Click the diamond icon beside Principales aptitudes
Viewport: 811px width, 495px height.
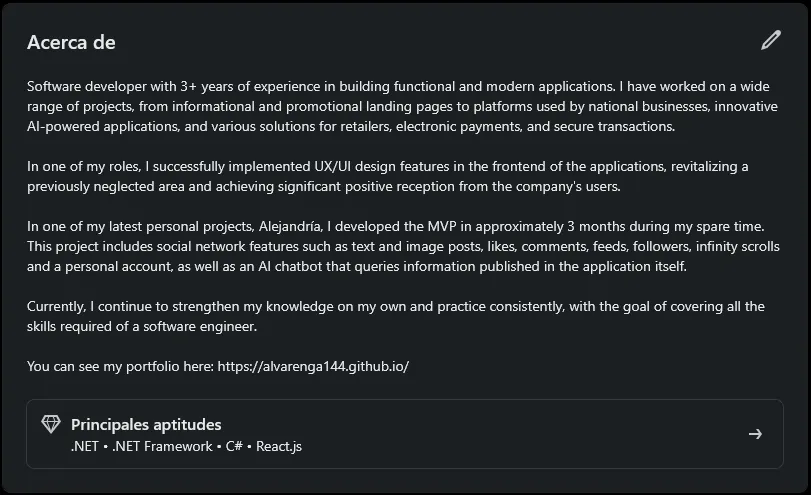pos(51,425)
